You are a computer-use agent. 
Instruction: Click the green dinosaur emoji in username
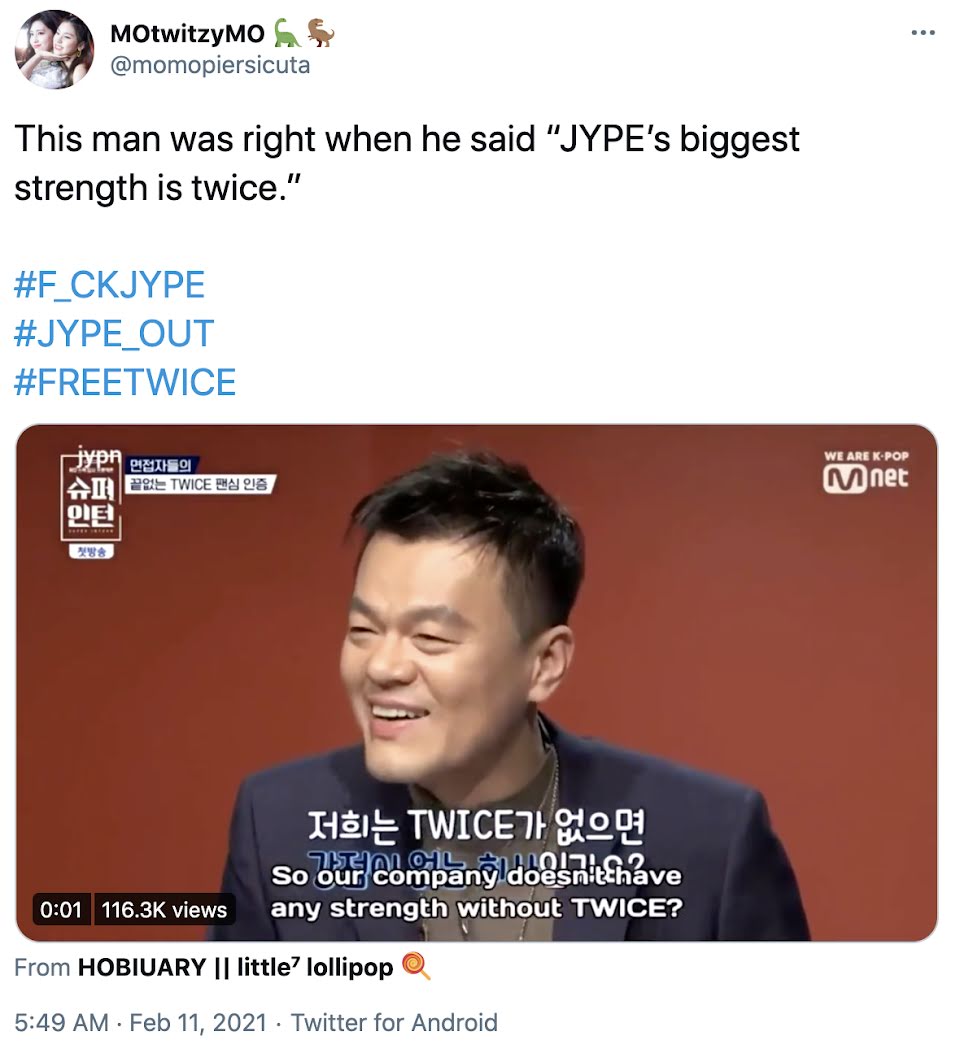tap(287, 33)
